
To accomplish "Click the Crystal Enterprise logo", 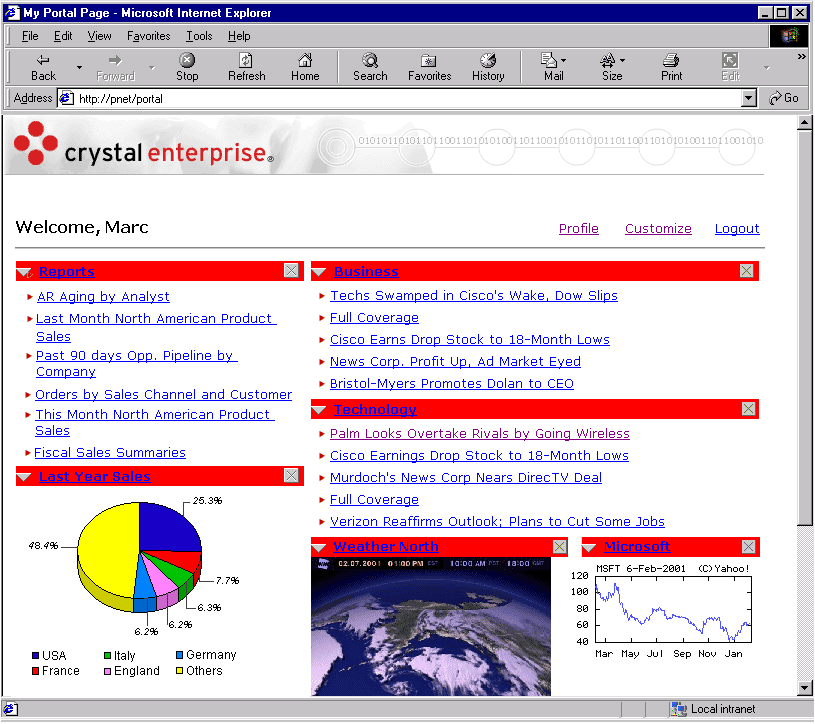I will (143, 144).
